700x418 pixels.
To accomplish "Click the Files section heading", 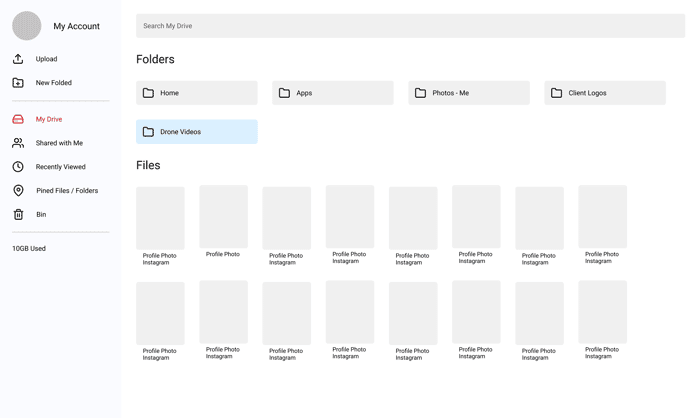I will [x=148, y=165].
